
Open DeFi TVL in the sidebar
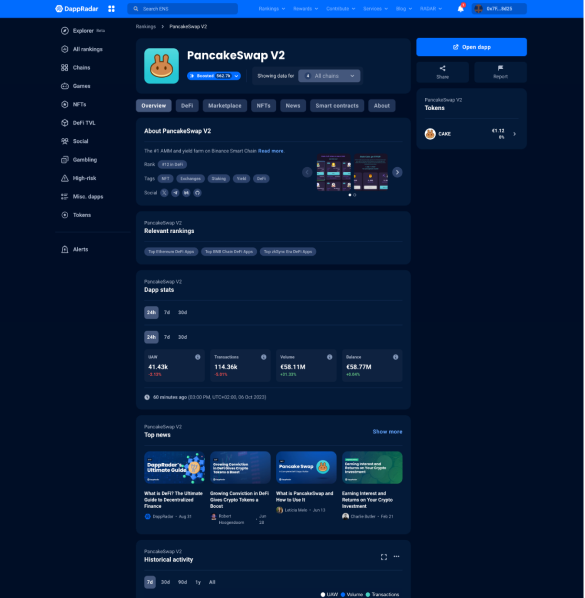(x=78, y=123)
